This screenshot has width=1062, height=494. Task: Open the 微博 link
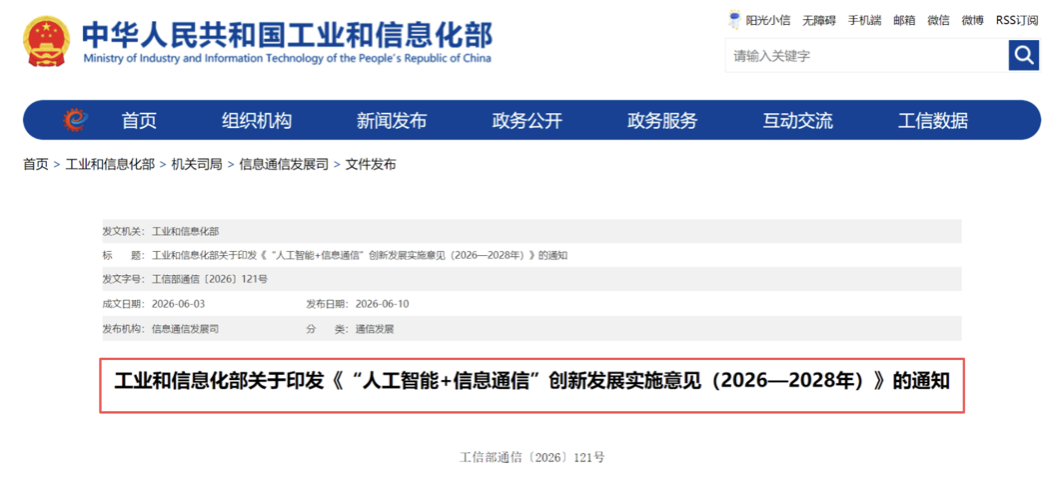click(973, 20)
